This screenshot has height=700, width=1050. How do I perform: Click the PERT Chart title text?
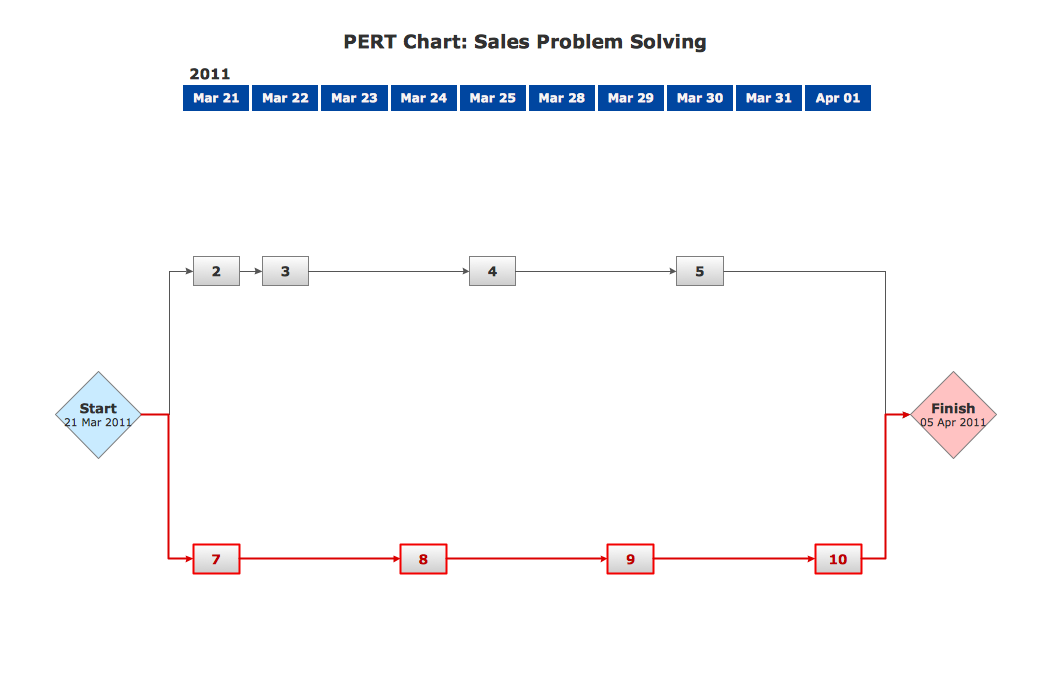[x=525, y=42]
